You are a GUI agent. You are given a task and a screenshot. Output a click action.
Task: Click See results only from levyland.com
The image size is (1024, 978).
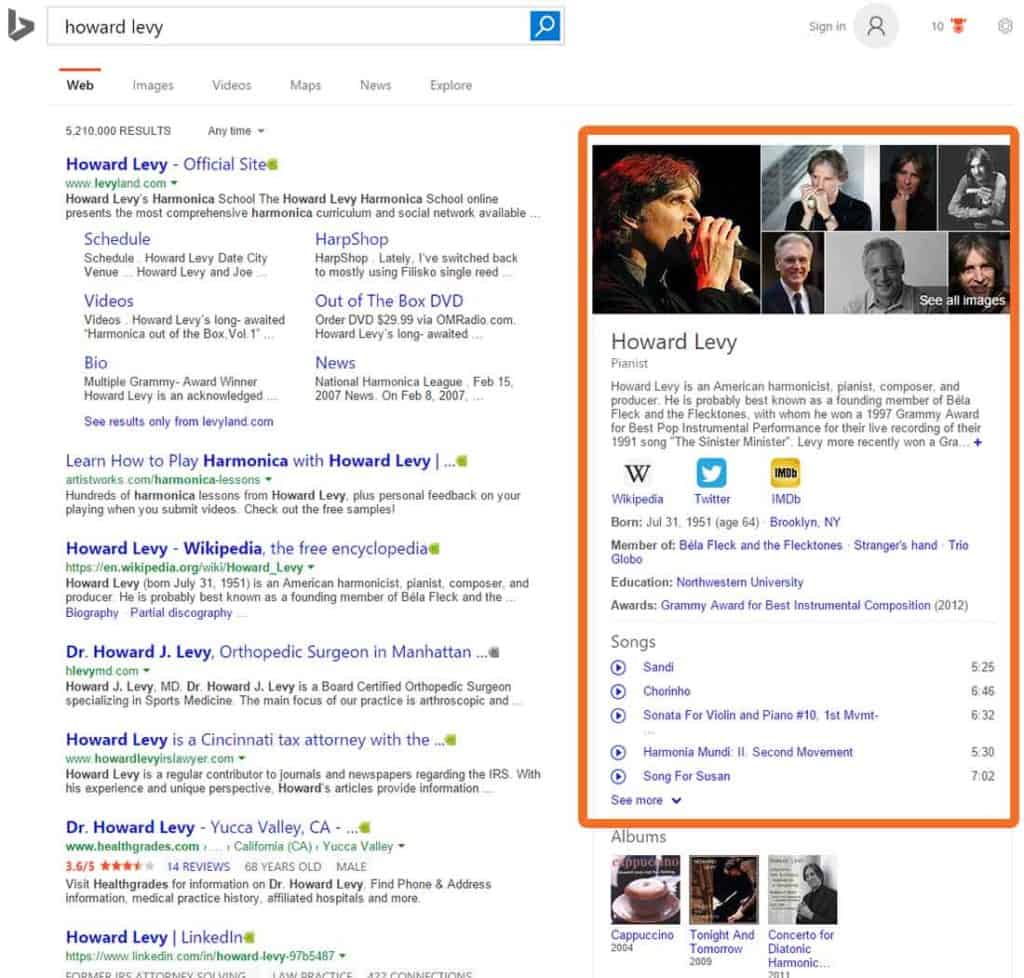click(x=178, y=422)
